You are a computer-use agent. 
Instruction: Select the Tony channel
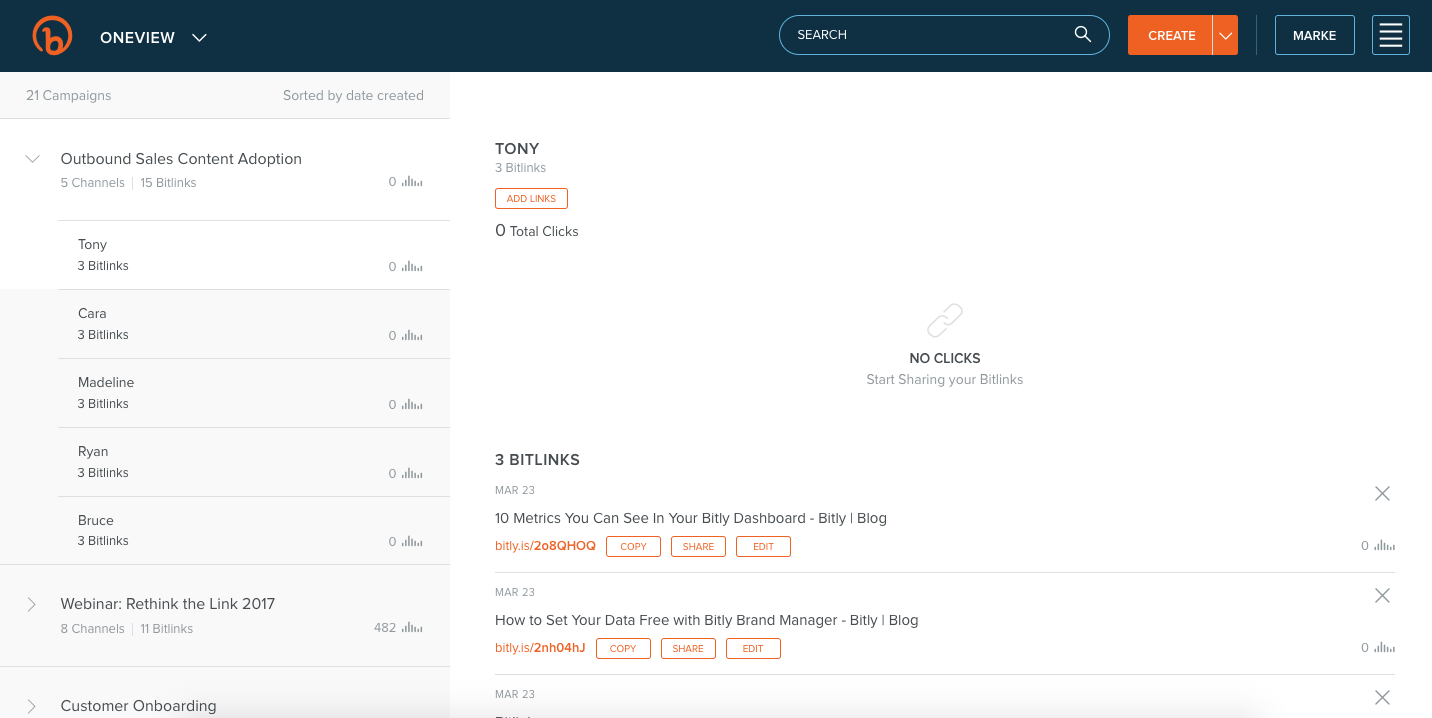tap(254, 255)
